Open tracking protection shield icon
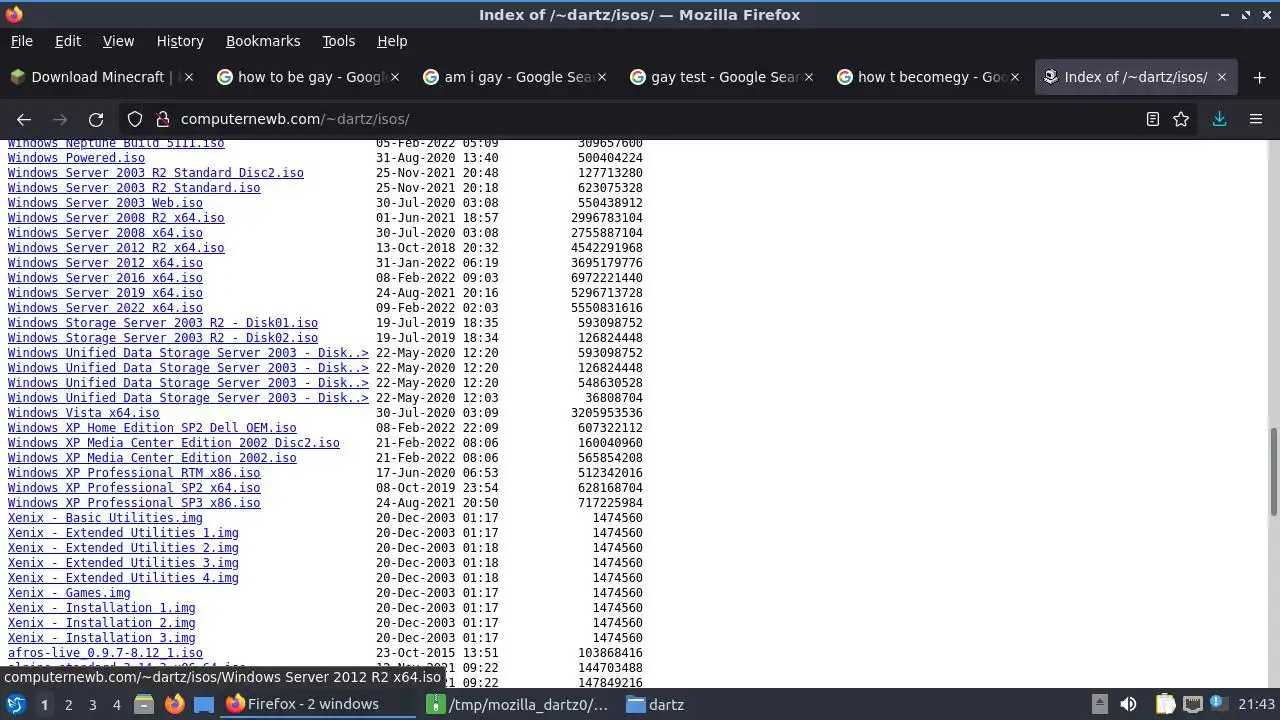The width and height of the screenshot is (1280, 720). coord(135,119)
